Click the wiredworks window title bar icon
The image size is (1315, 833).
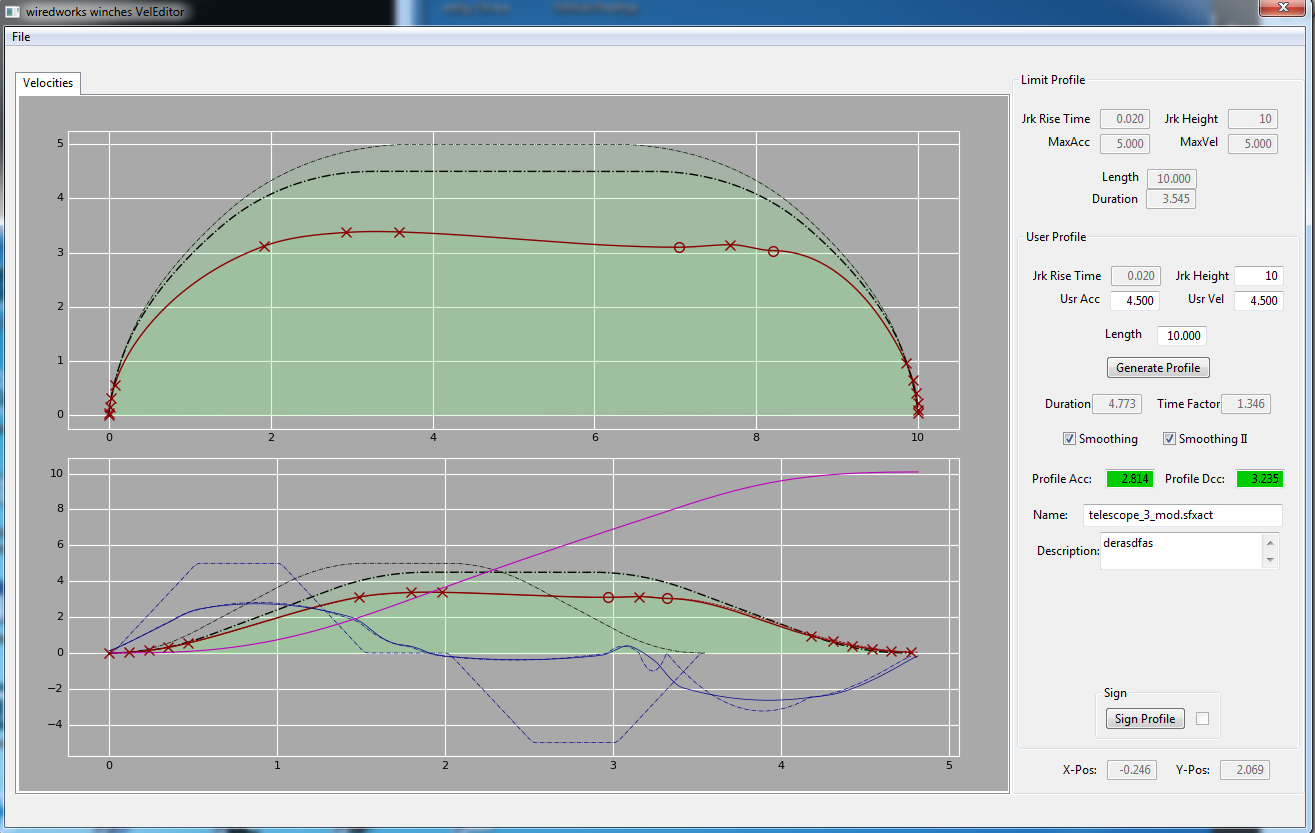(11, 10)
